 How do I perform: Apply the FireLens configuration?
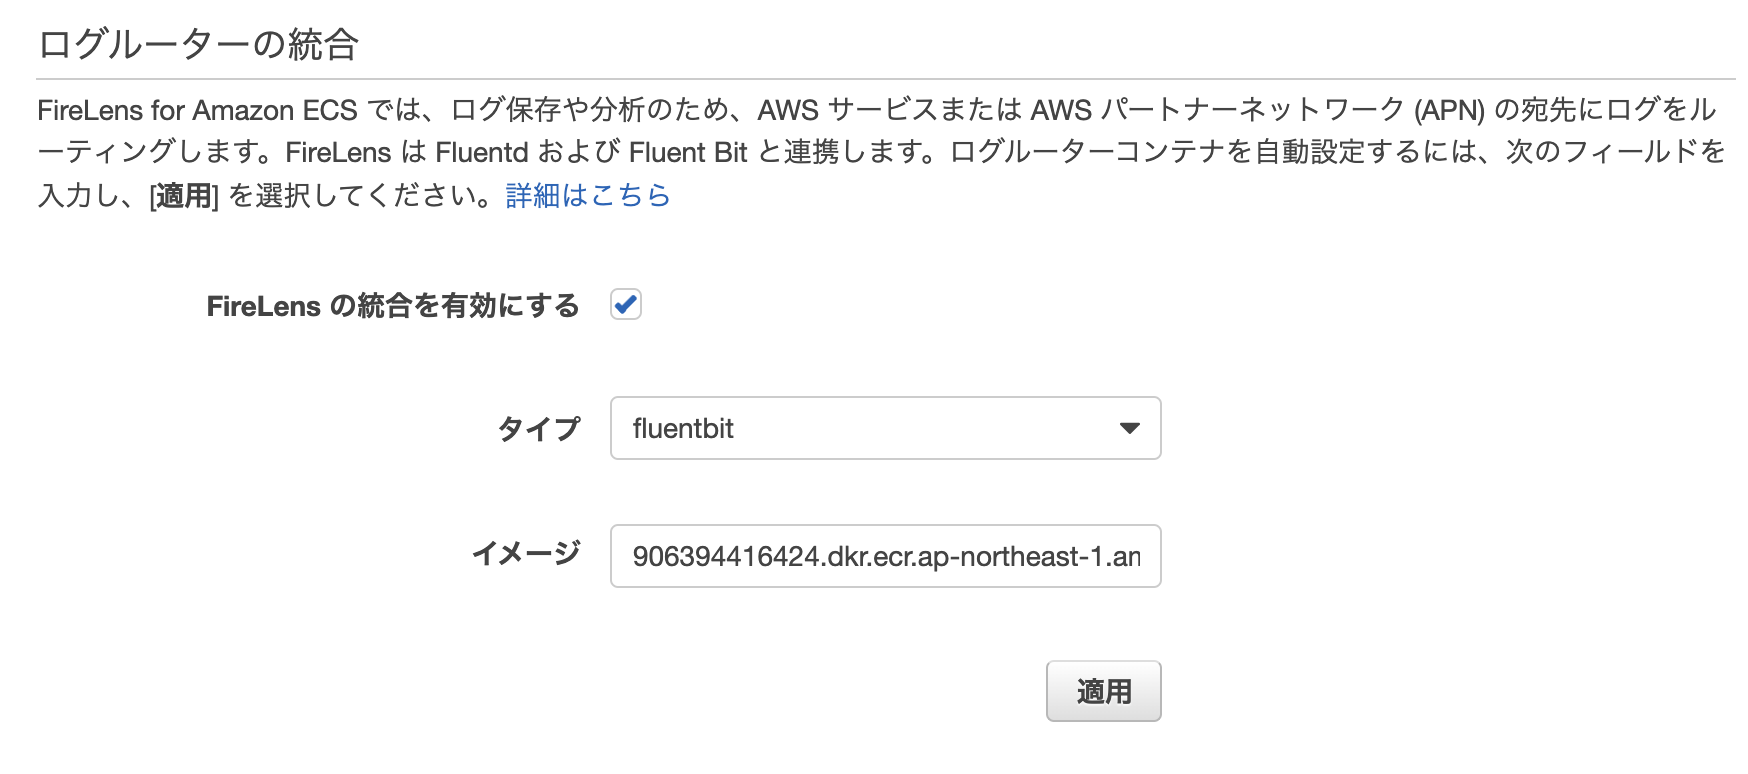1102,690
